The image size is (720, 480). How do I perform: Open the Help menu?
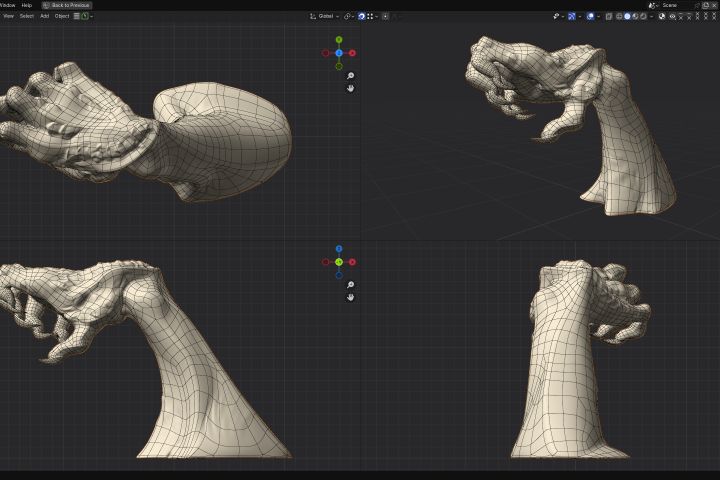(x=27, y=5)
